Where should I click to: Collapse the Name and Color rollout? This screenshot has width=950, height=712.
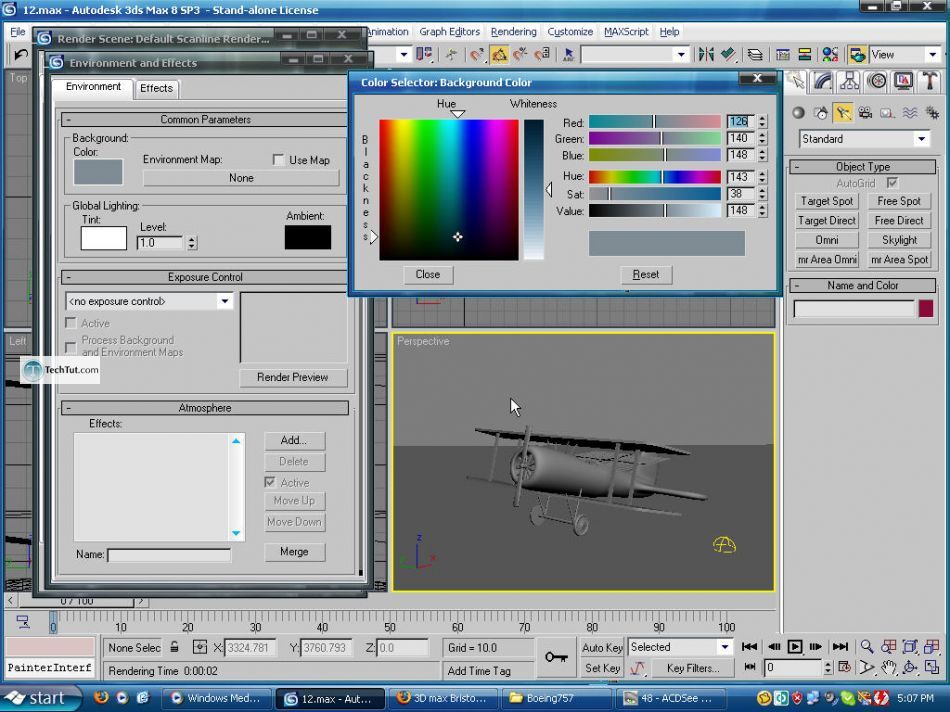[x=863, y=285]
